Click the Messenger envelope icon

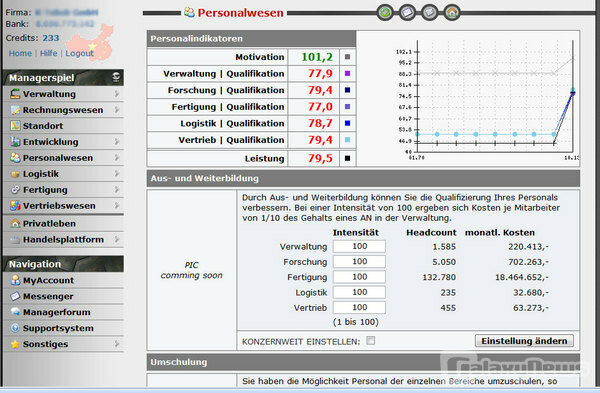15,296
